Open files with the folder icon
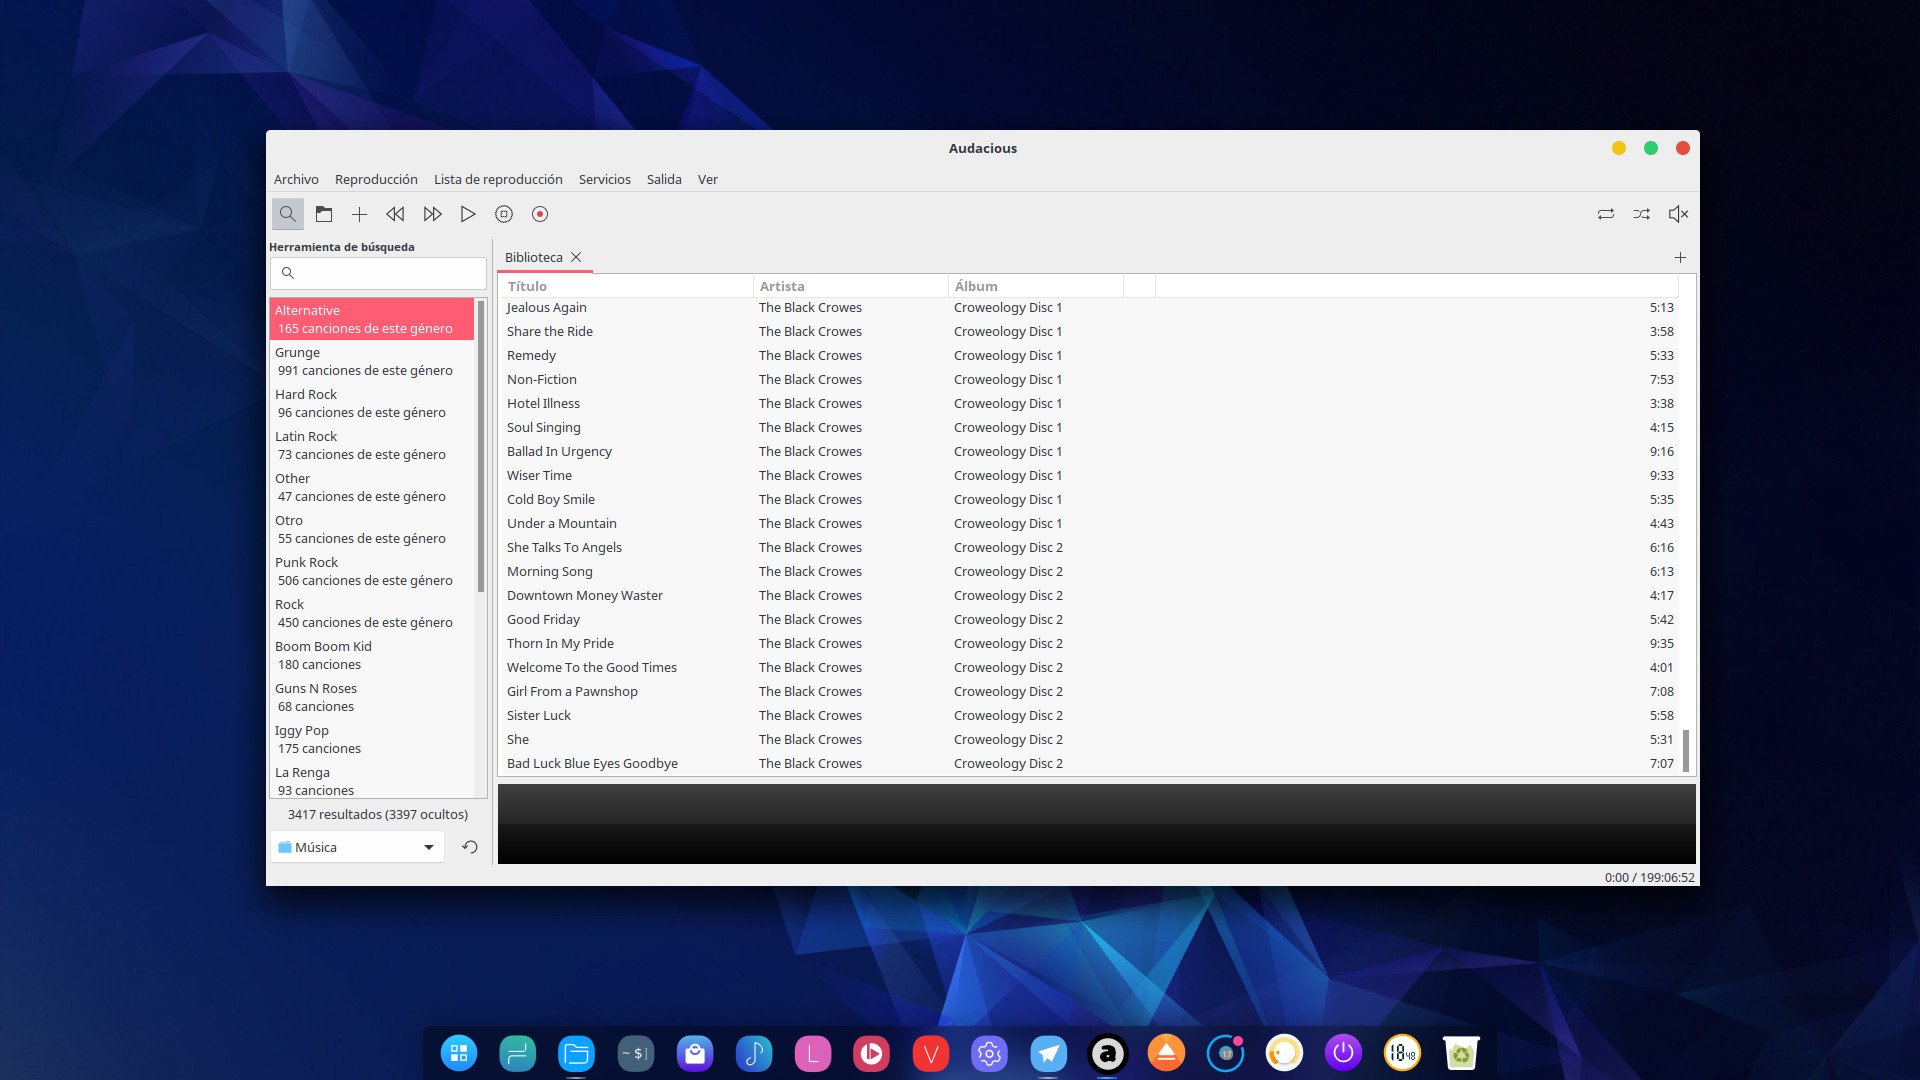1920x1080 pixels. [324, 214]
